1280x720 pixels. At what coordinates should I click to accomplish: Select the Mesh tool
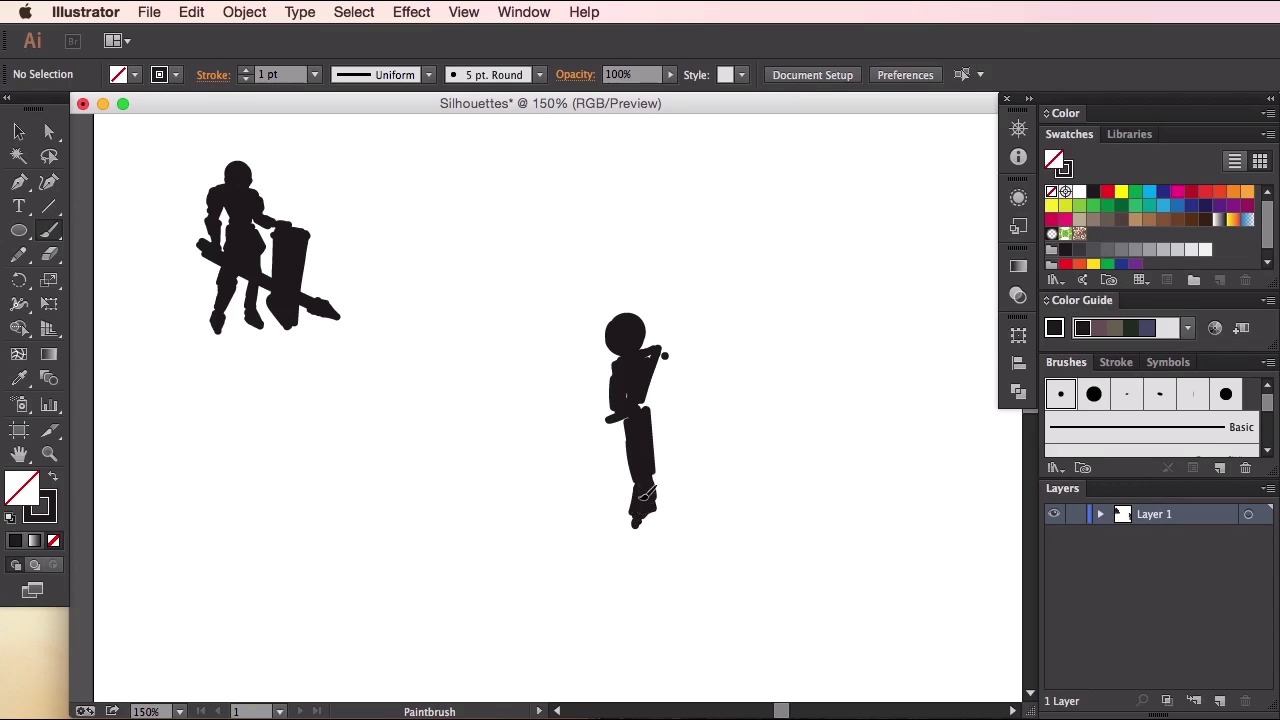click(x=19, y=354)
